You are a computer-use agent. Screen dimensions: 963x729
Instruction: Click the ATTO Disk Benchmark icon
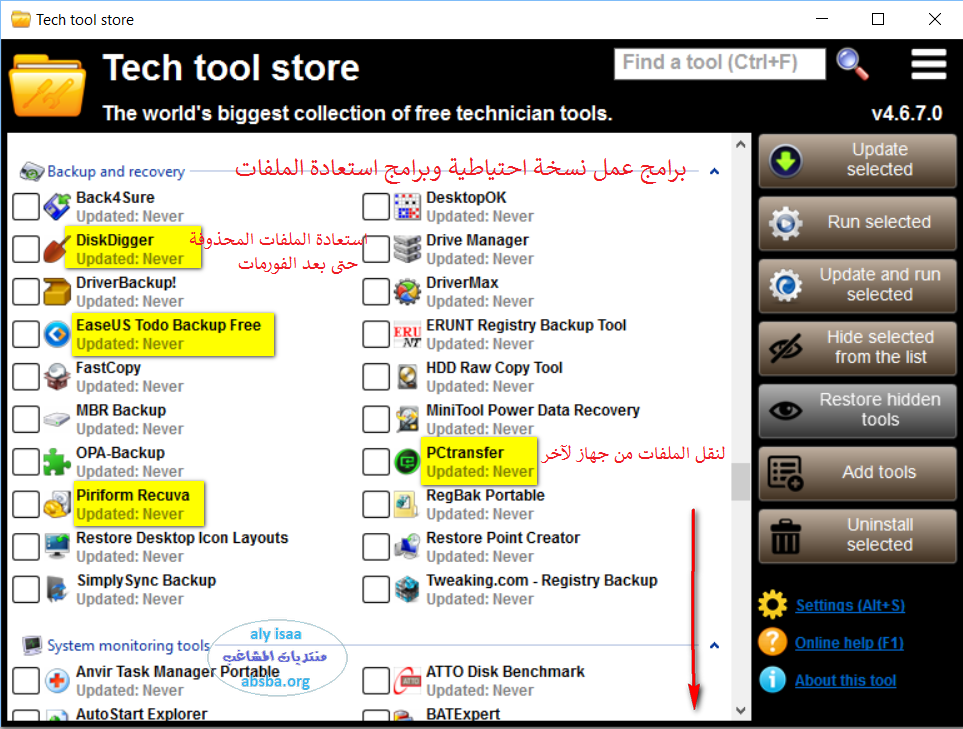pos(407,681)
